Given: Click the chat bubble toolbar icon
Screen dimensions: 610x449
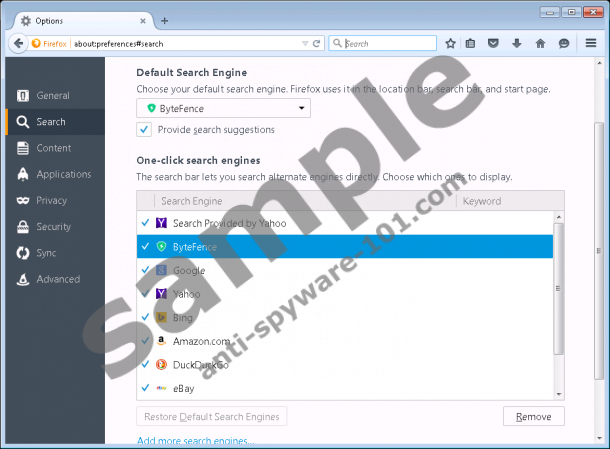Looking at the screenshot, I should coord(564,43).
